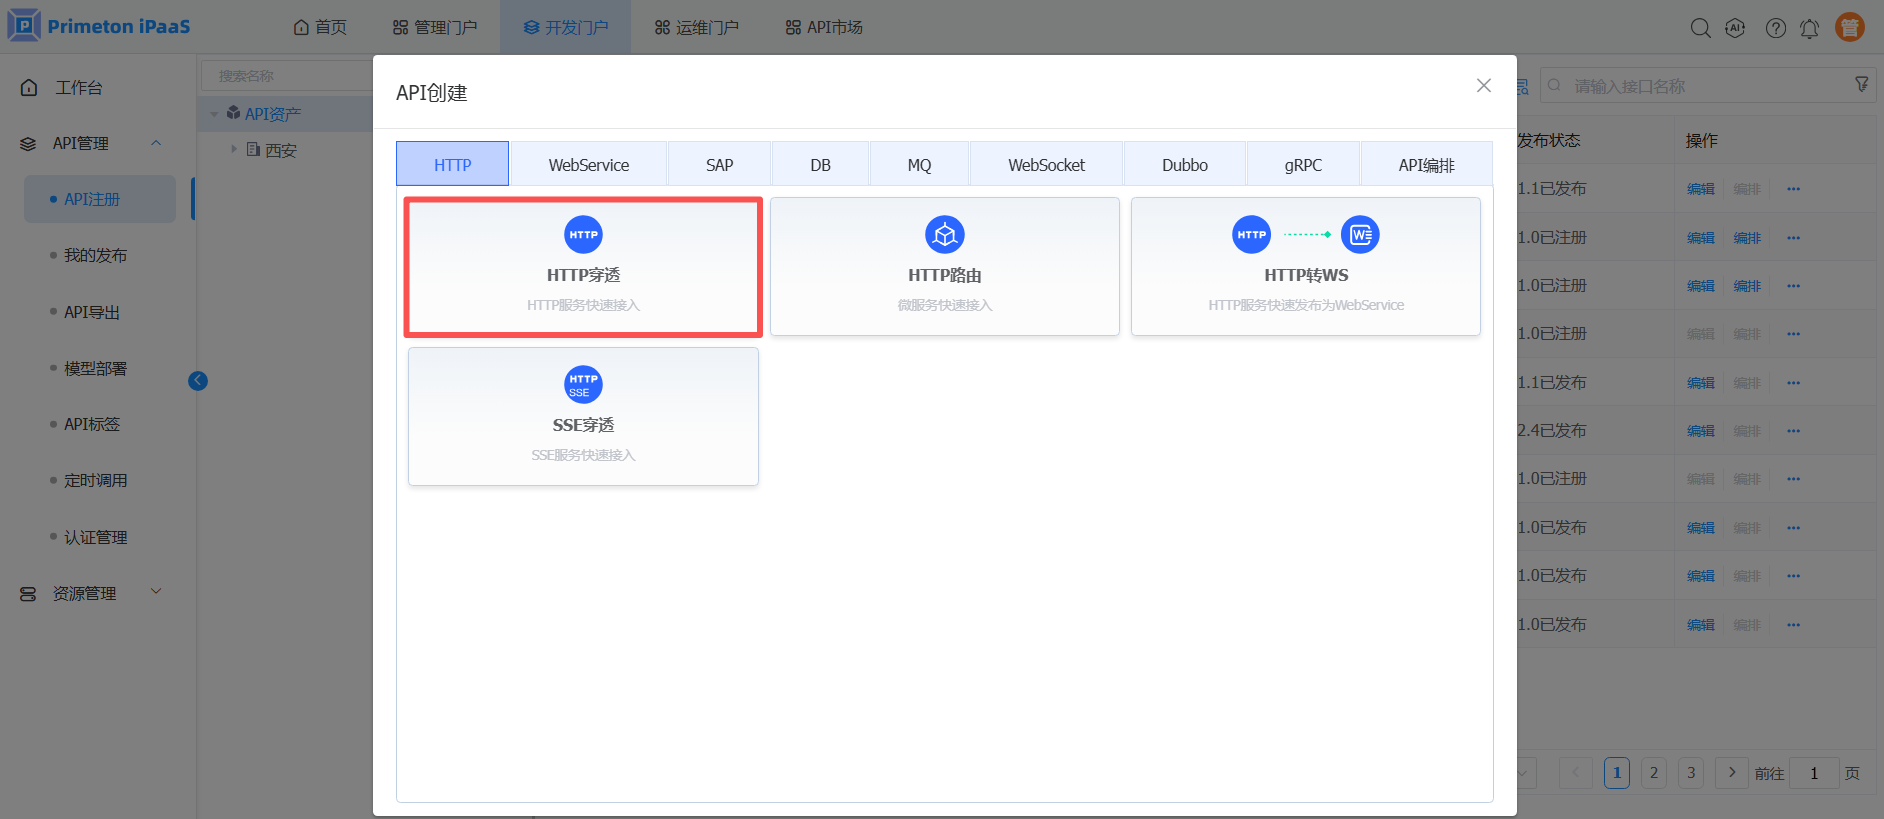Open the 运维门户 top menu

pos(697,27)
